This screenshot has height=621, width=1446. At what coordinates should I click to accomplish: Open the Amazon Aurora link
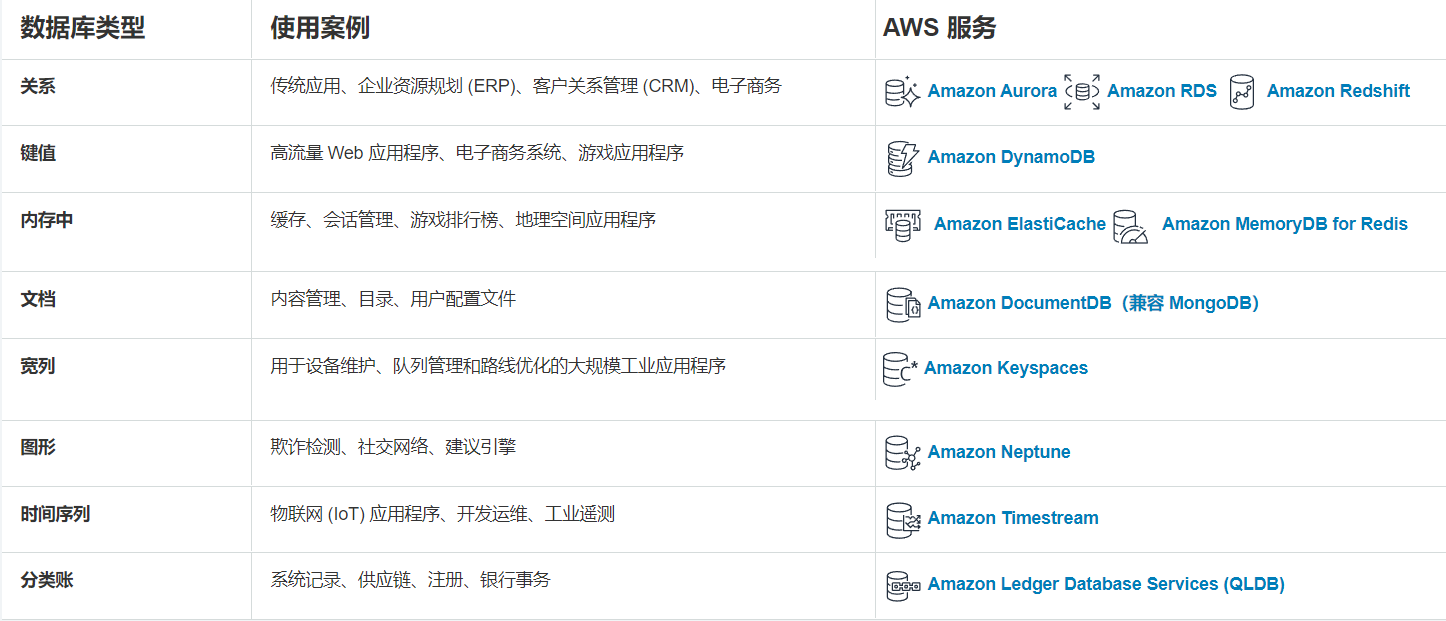tap(992, 91)
